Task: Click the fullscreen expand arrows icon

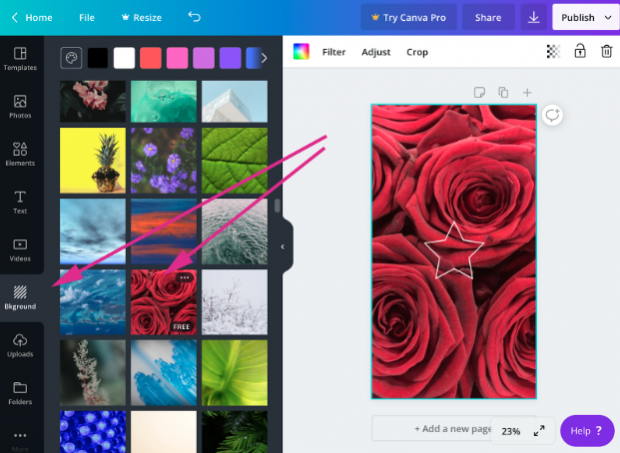Action: pyautogui.click(x=539, y=431)
